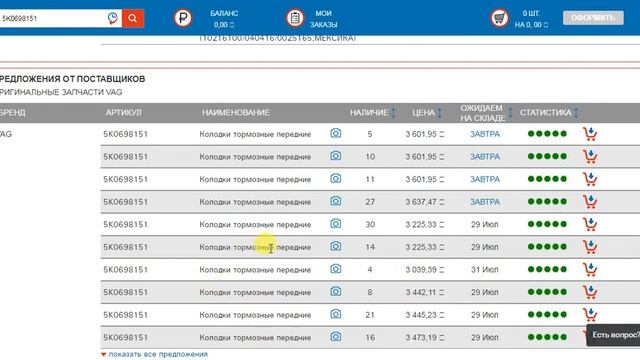Click price 3 225,33 in quantity 30 row
Image resolution: width=640 pixels, height=360 pixels.
(424, 224)
